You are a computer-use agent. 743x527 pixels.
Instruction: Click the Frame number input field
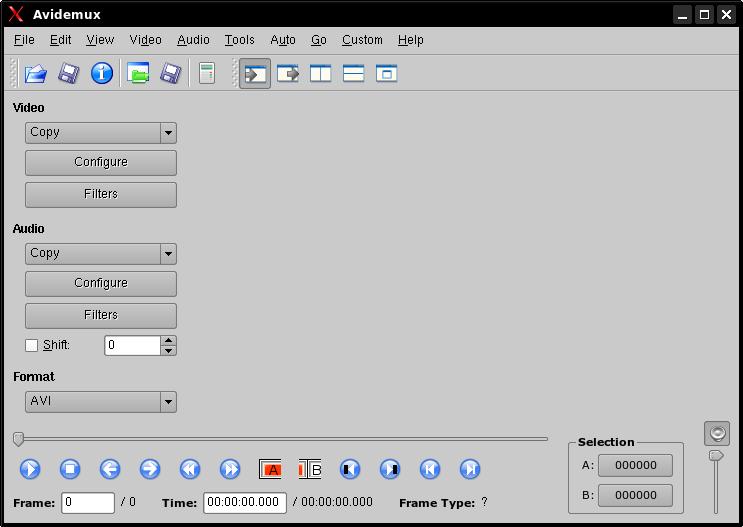click(x=88, y=502)
